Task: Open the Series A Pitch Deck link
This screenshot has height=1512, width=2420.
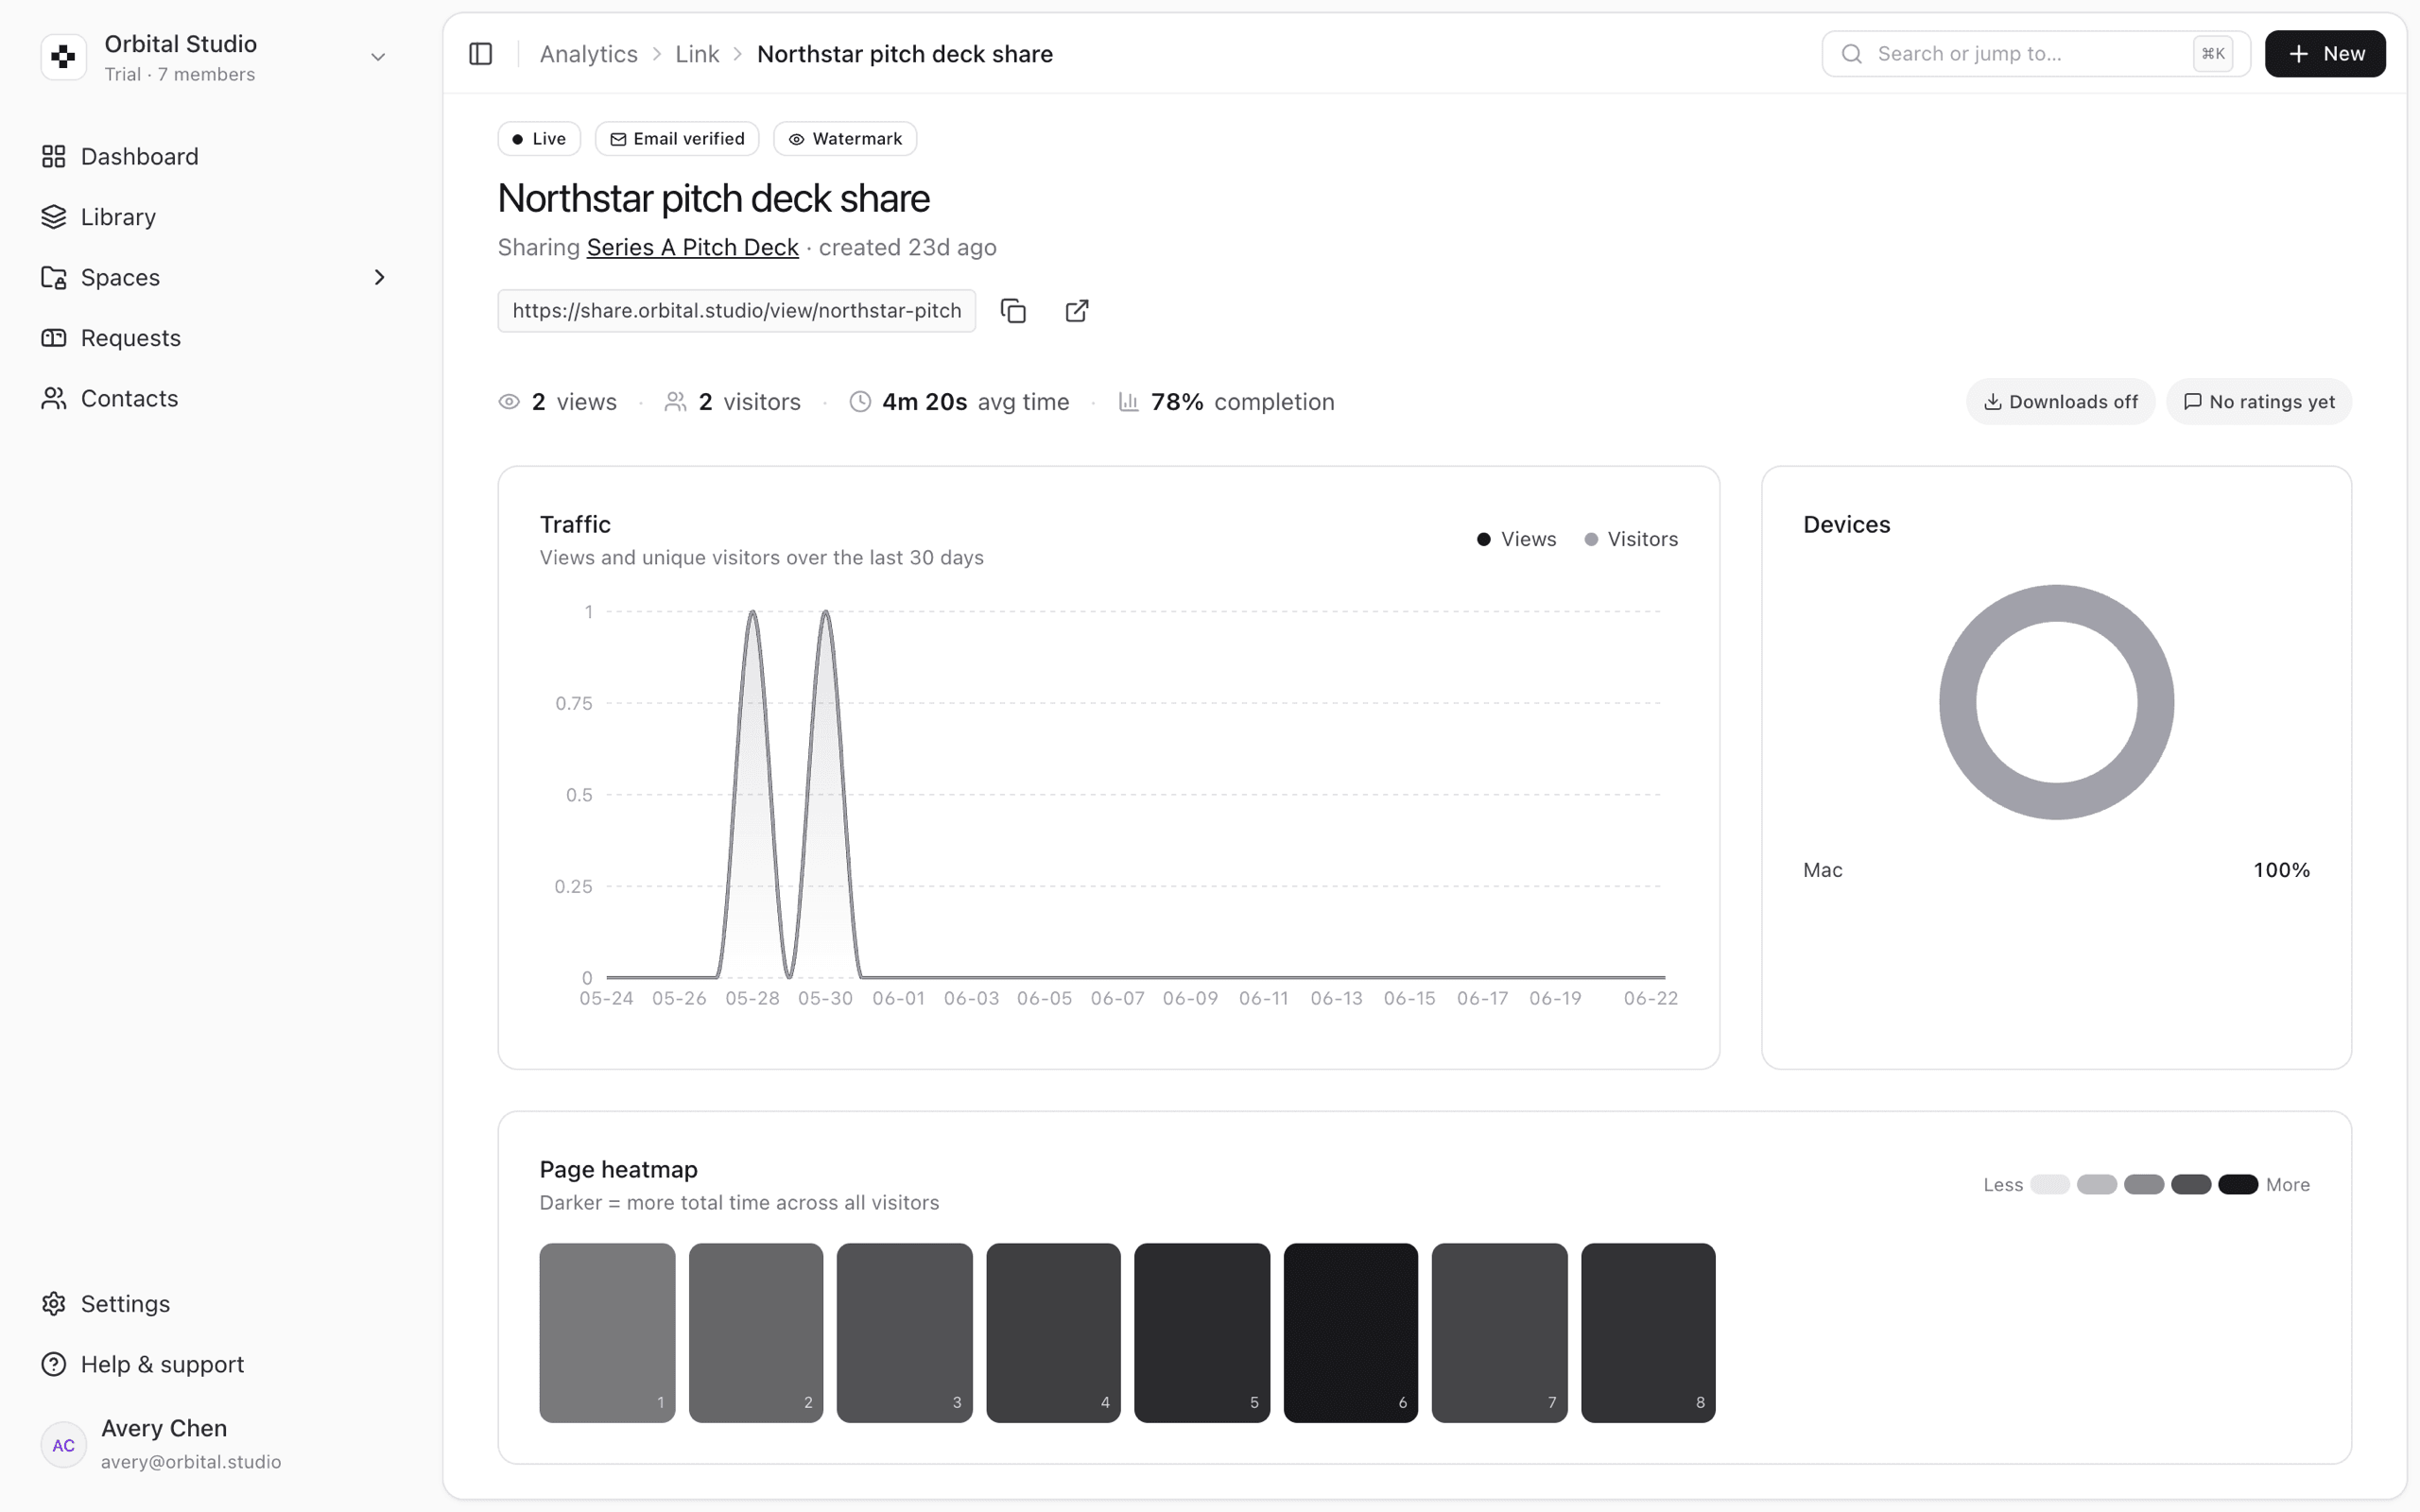Action: [x=692, y=247]
